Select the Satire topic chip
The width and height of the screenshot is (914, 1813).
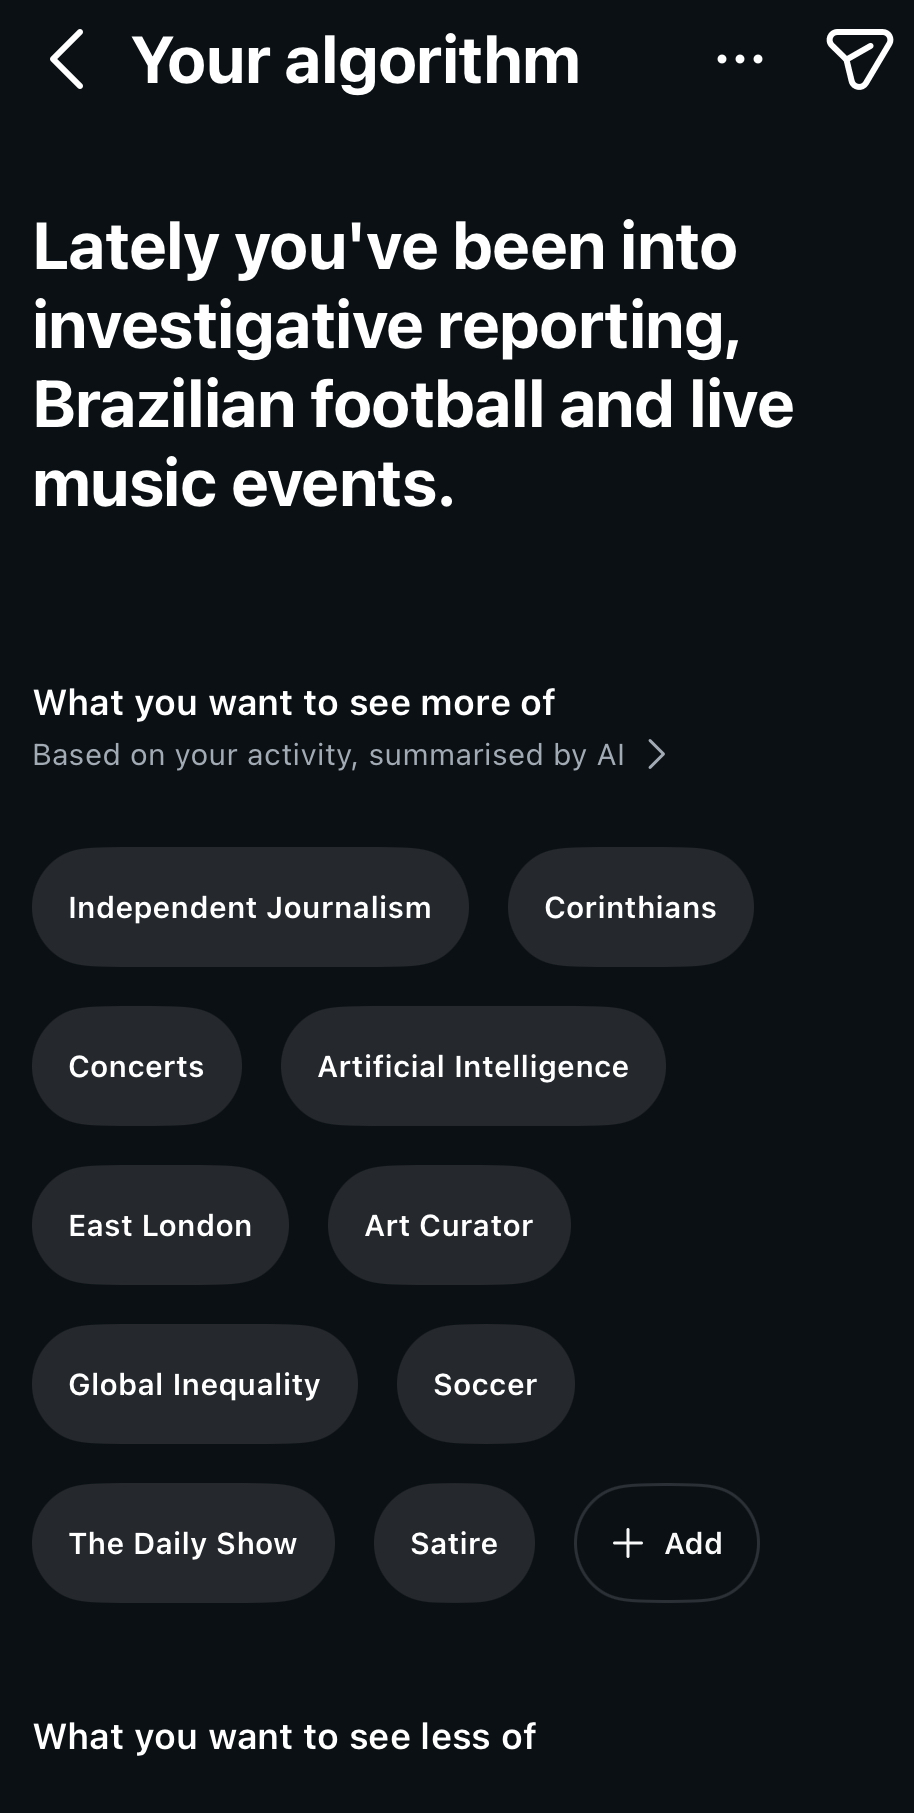coord(454,1543)
